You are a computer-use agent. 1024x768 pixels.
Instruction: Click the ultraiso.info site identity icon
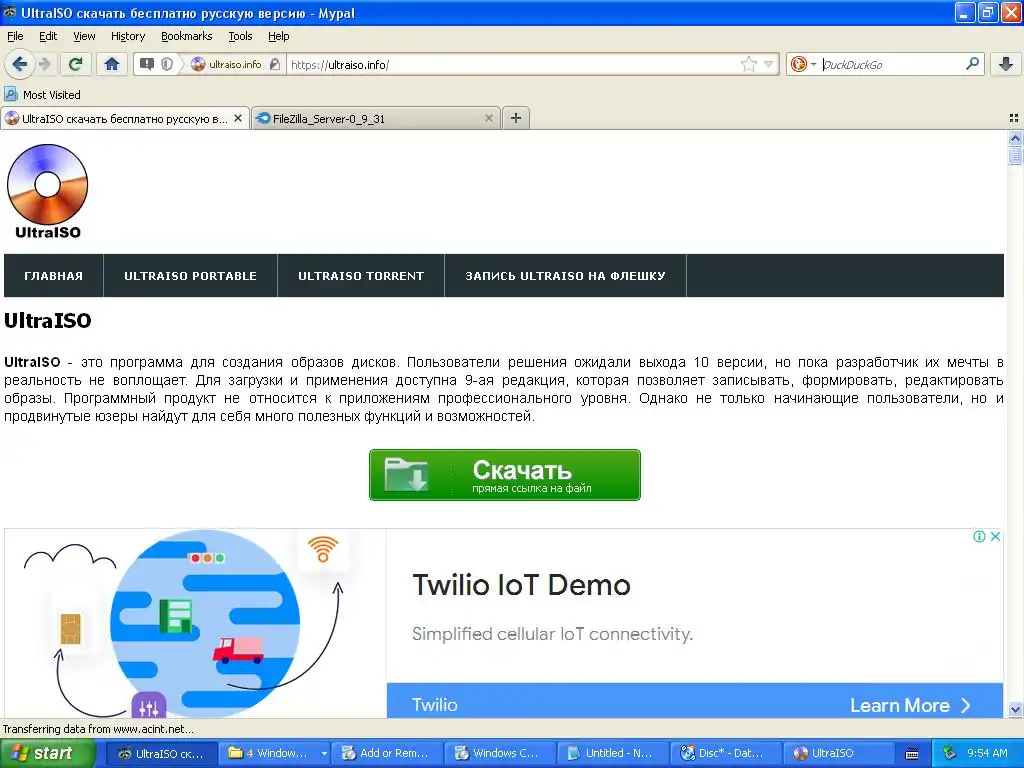[x=227, y=64]
